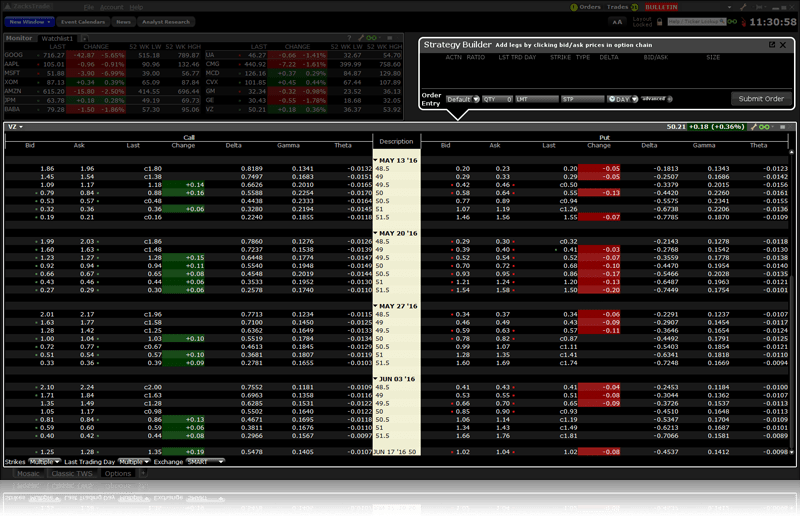Open the Last Trading Day Multiple dropdown

click(x=134, y=462)
